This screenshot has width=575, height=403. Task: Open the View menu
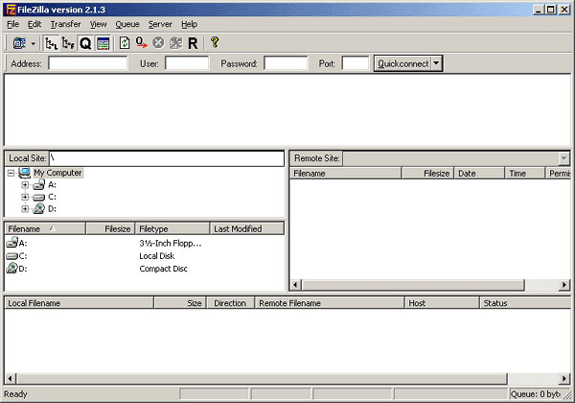(x=98, y=24)
